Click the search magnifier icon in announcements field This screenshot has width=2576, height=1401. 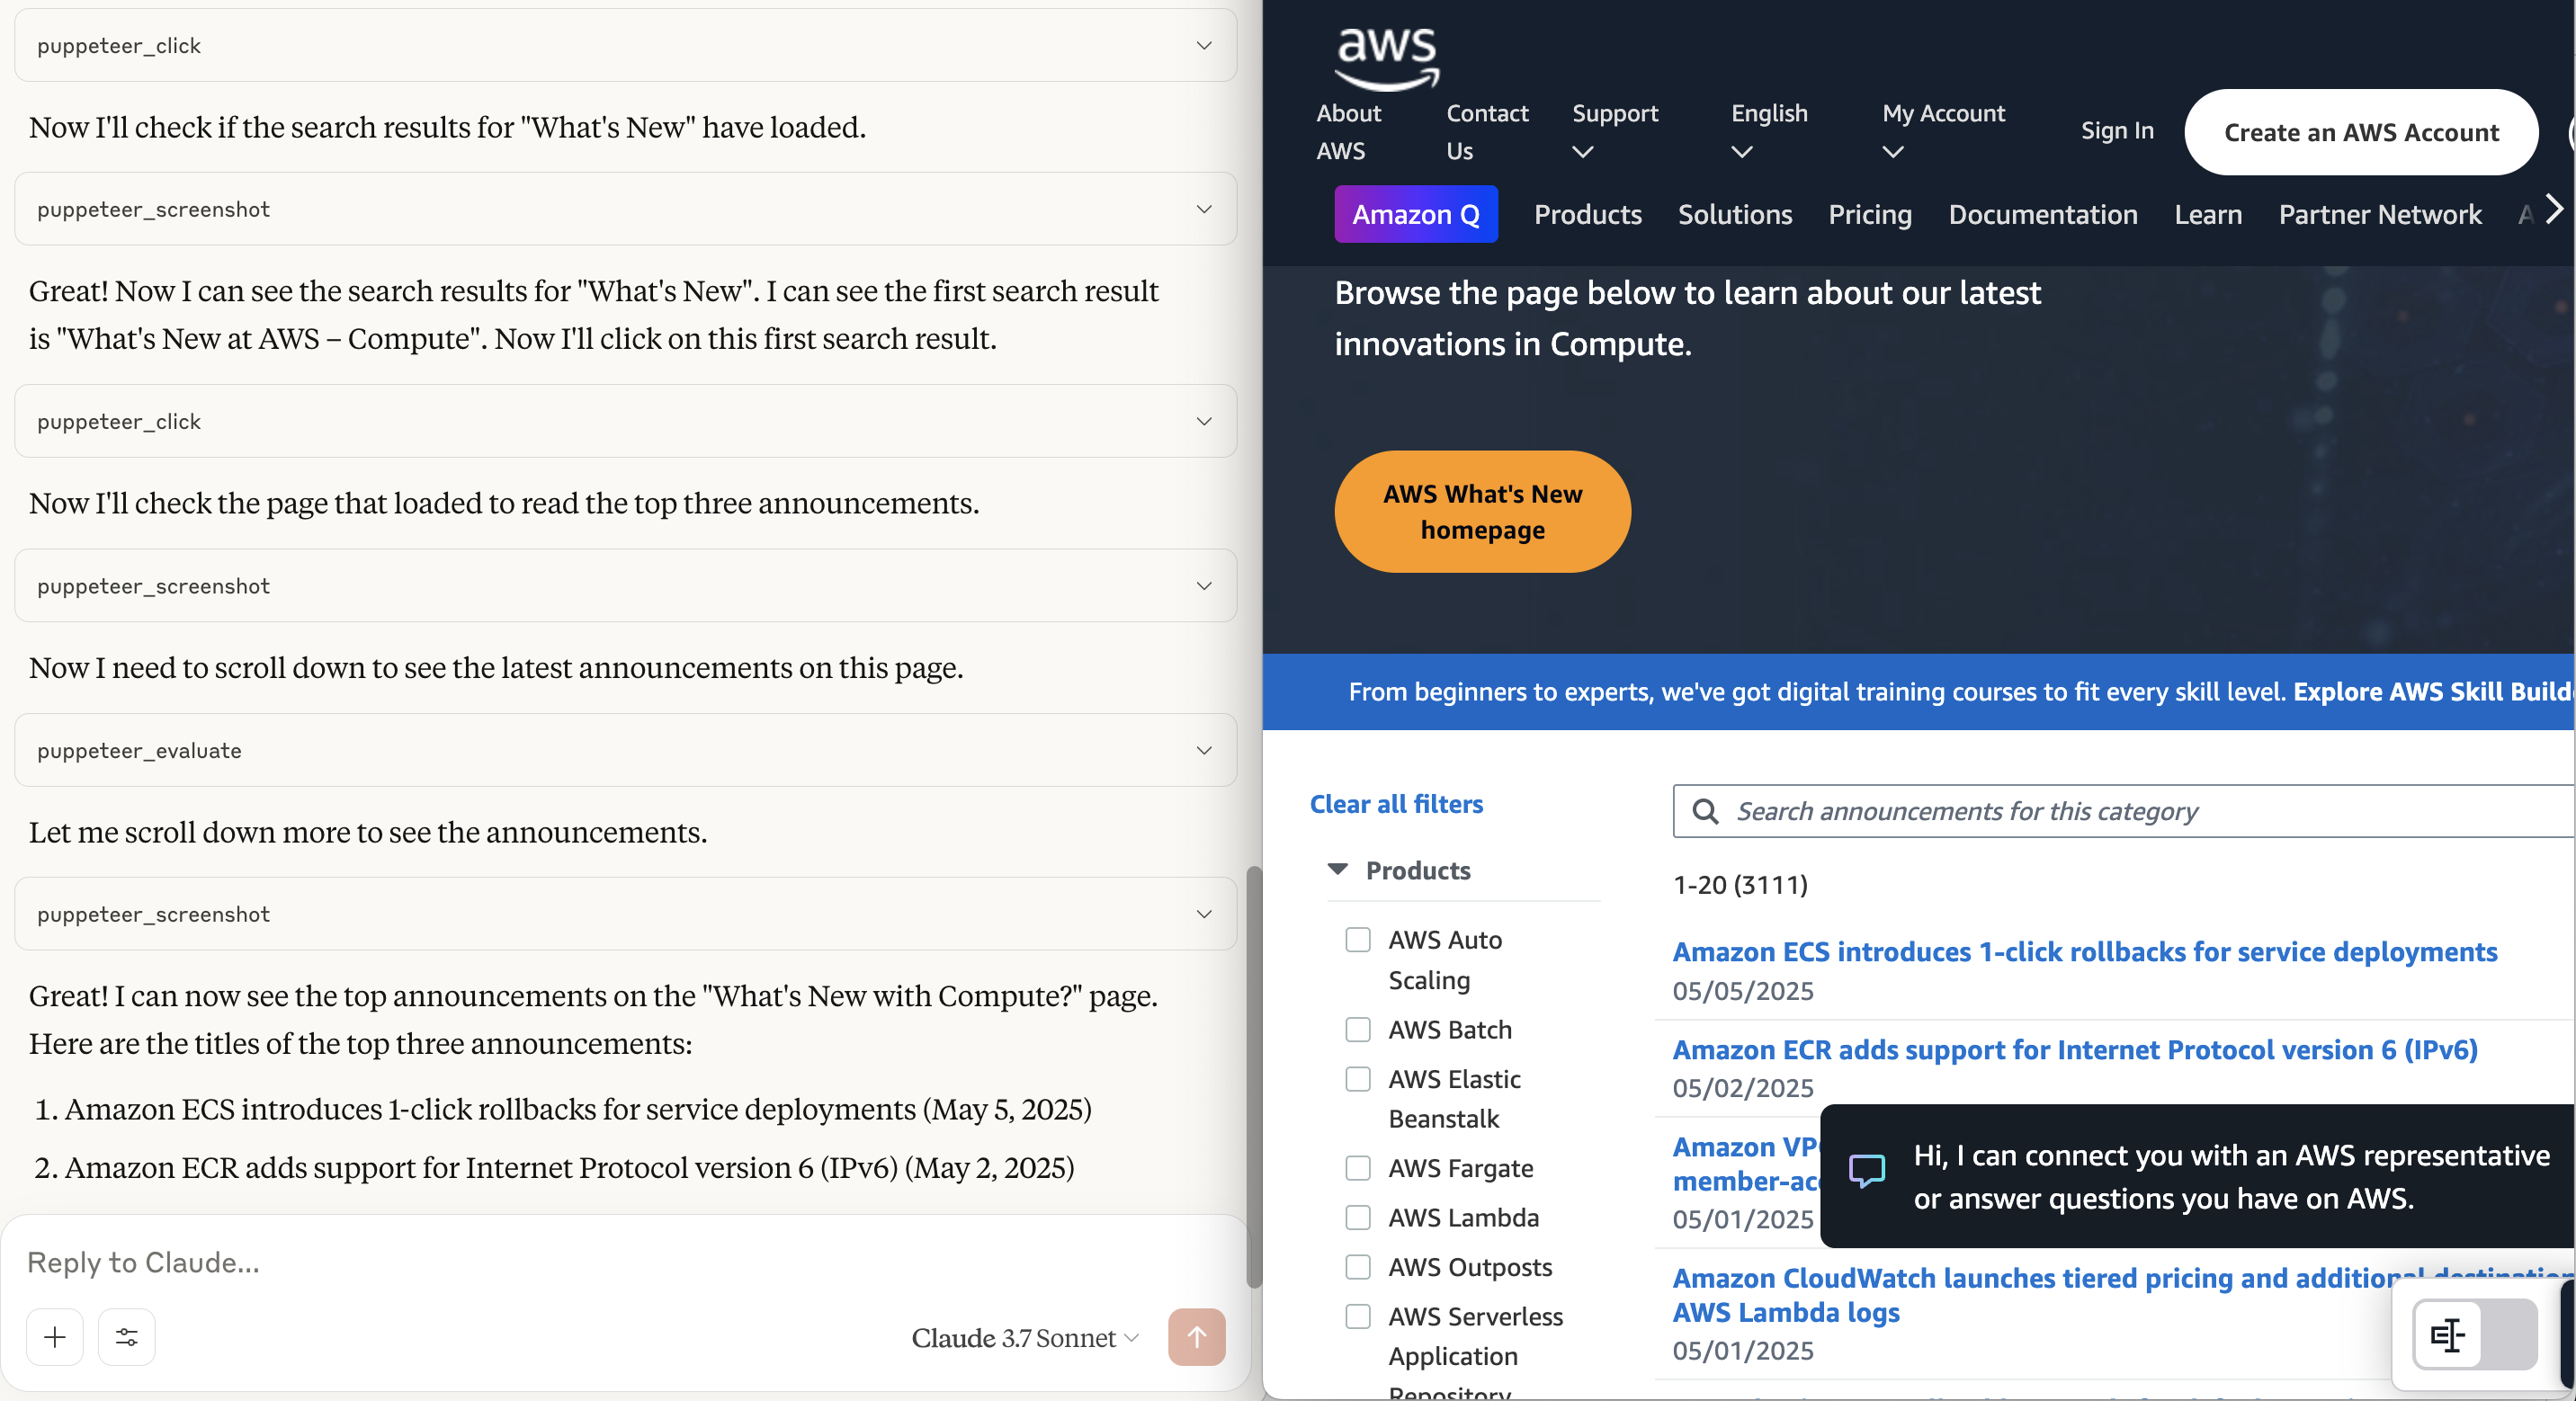(x=1705, y=811)
